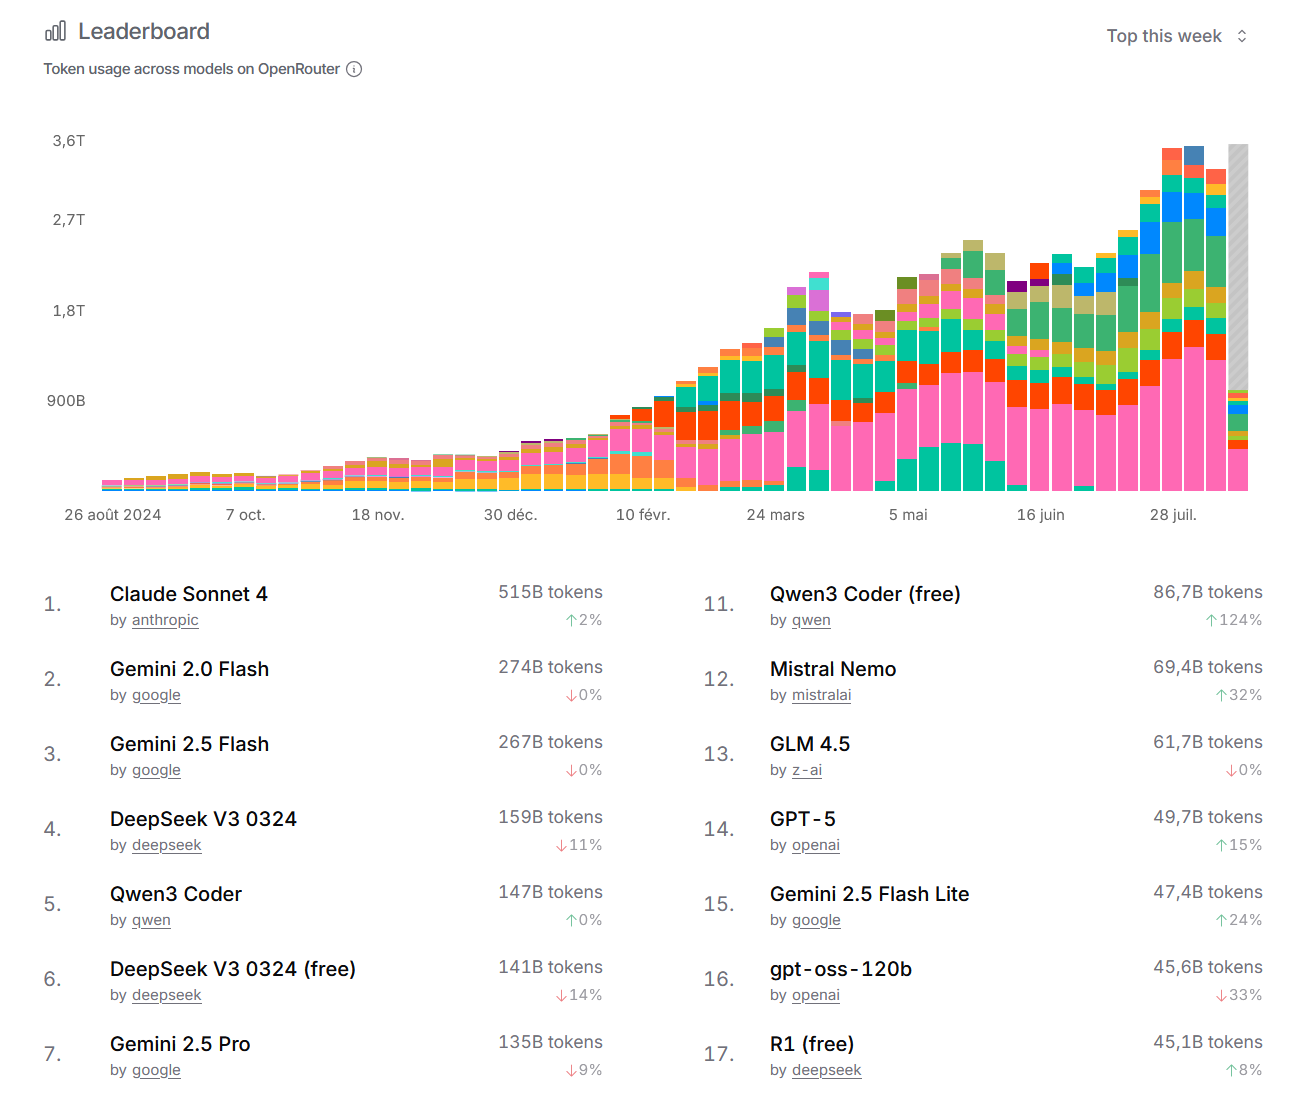Click the bar chart Leaderboard icon
1296x1096 pixels.
tap(55, 32)
